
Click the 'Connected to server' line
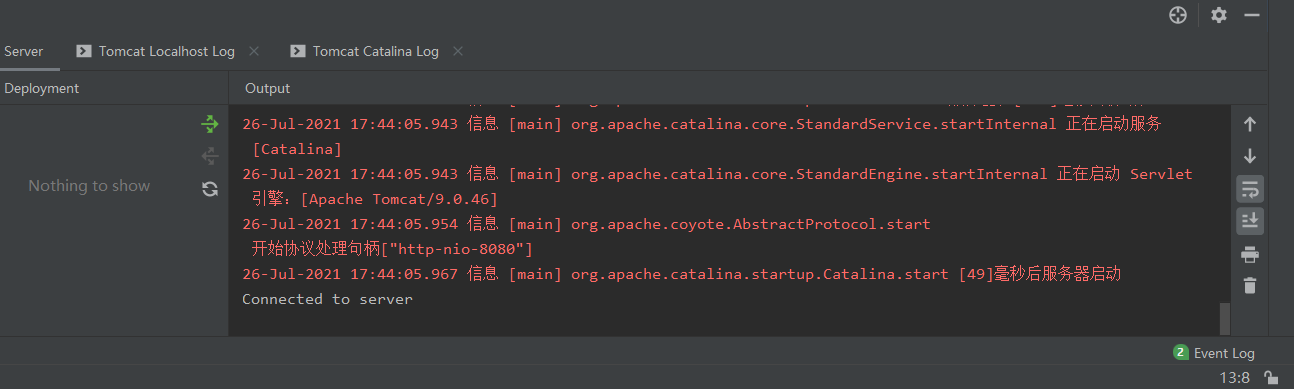[x=327, y=299]
